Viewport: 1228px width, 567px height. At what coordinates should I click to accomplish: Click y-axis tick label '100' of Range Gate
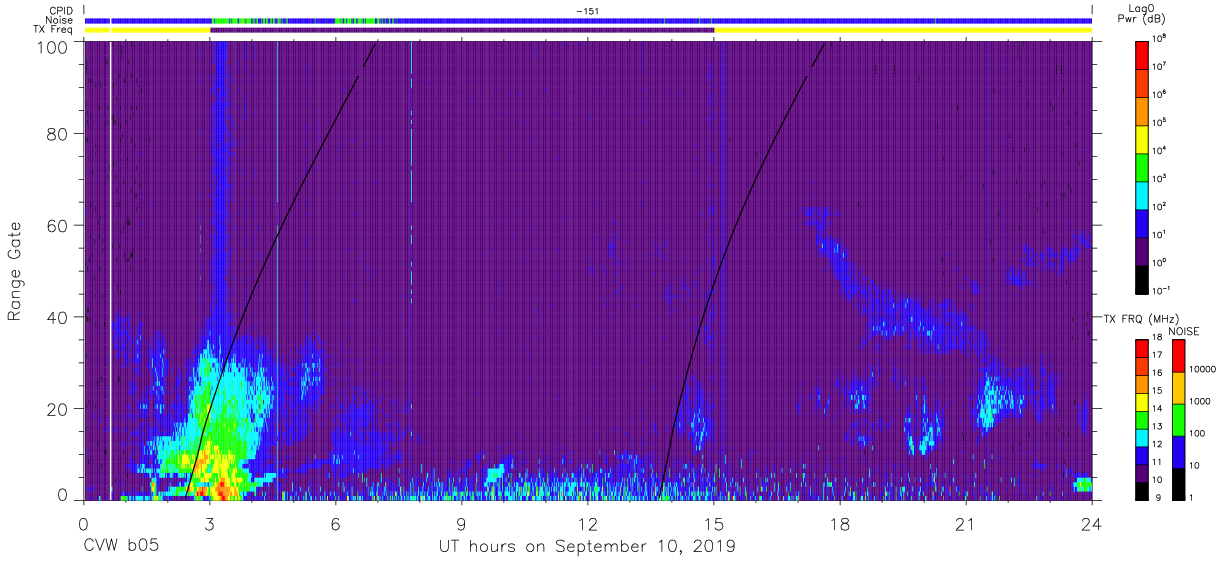click(51, 46)
